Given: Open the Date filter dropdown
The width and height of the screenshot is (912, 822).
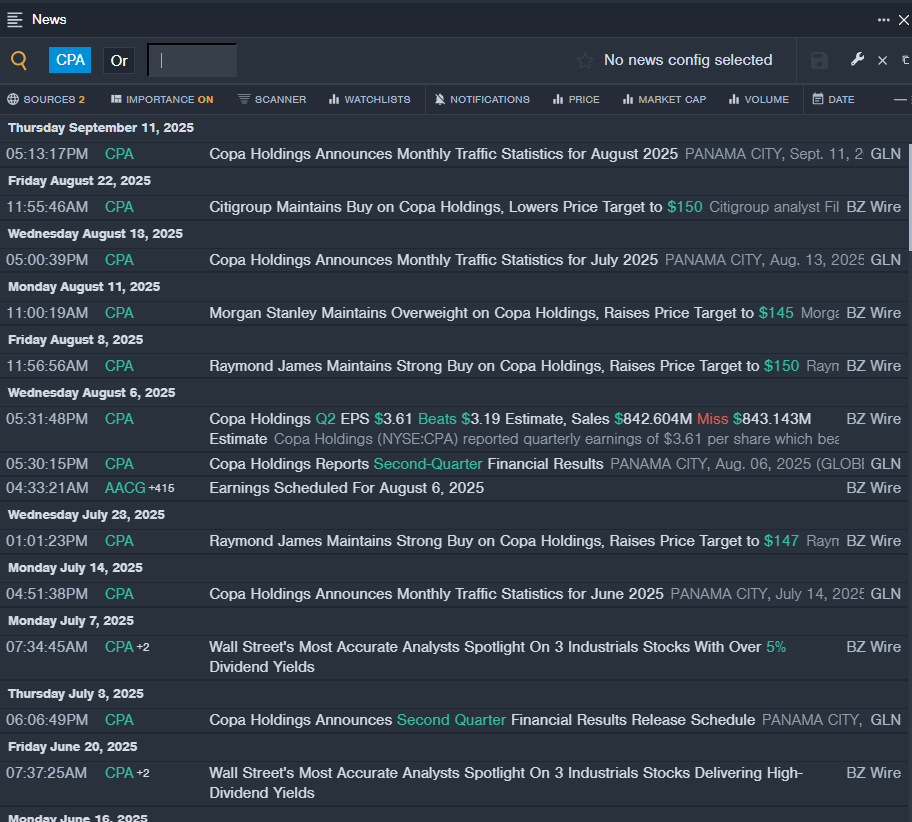Looking at the screenshot, I should pos(833,100).
